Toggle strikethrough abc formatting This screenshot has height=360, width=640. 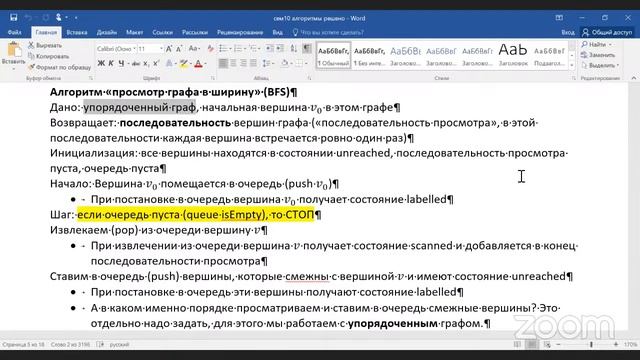point(136,63)
